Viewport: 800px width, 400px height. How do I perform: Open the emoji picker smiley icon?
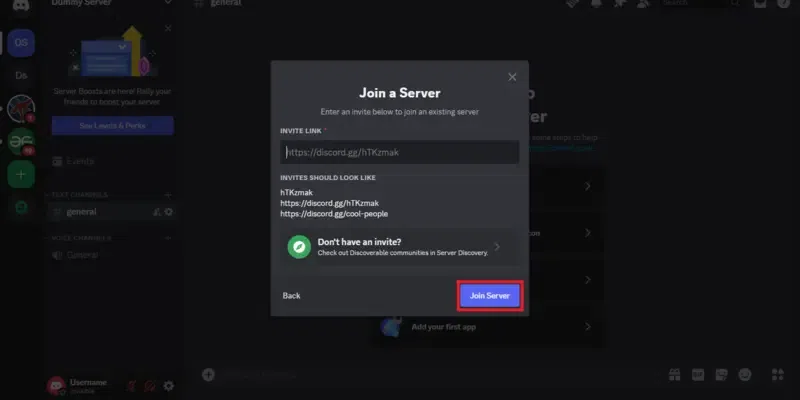[745, 375]
